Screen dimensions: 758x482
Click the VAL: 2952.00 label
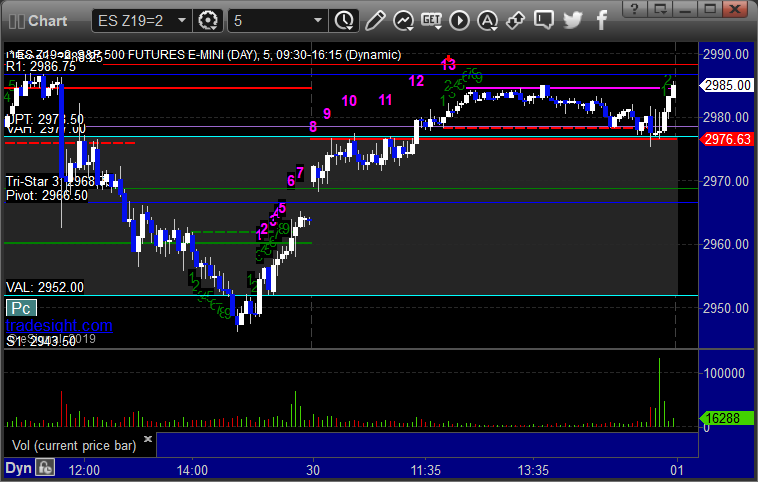44,287
